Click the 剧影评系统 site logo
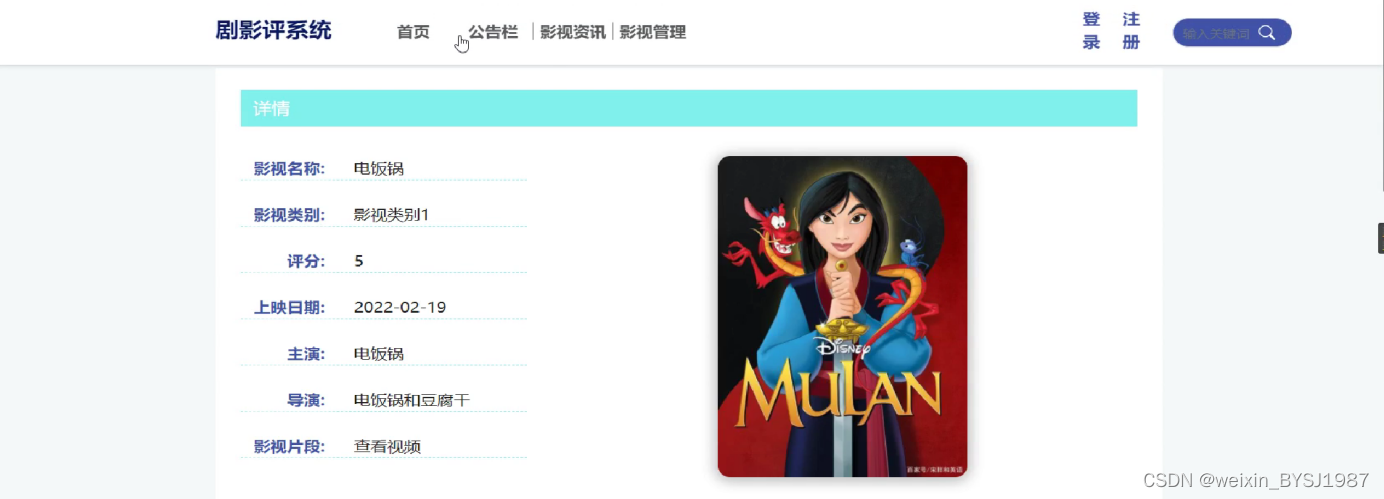 [273, 30]
